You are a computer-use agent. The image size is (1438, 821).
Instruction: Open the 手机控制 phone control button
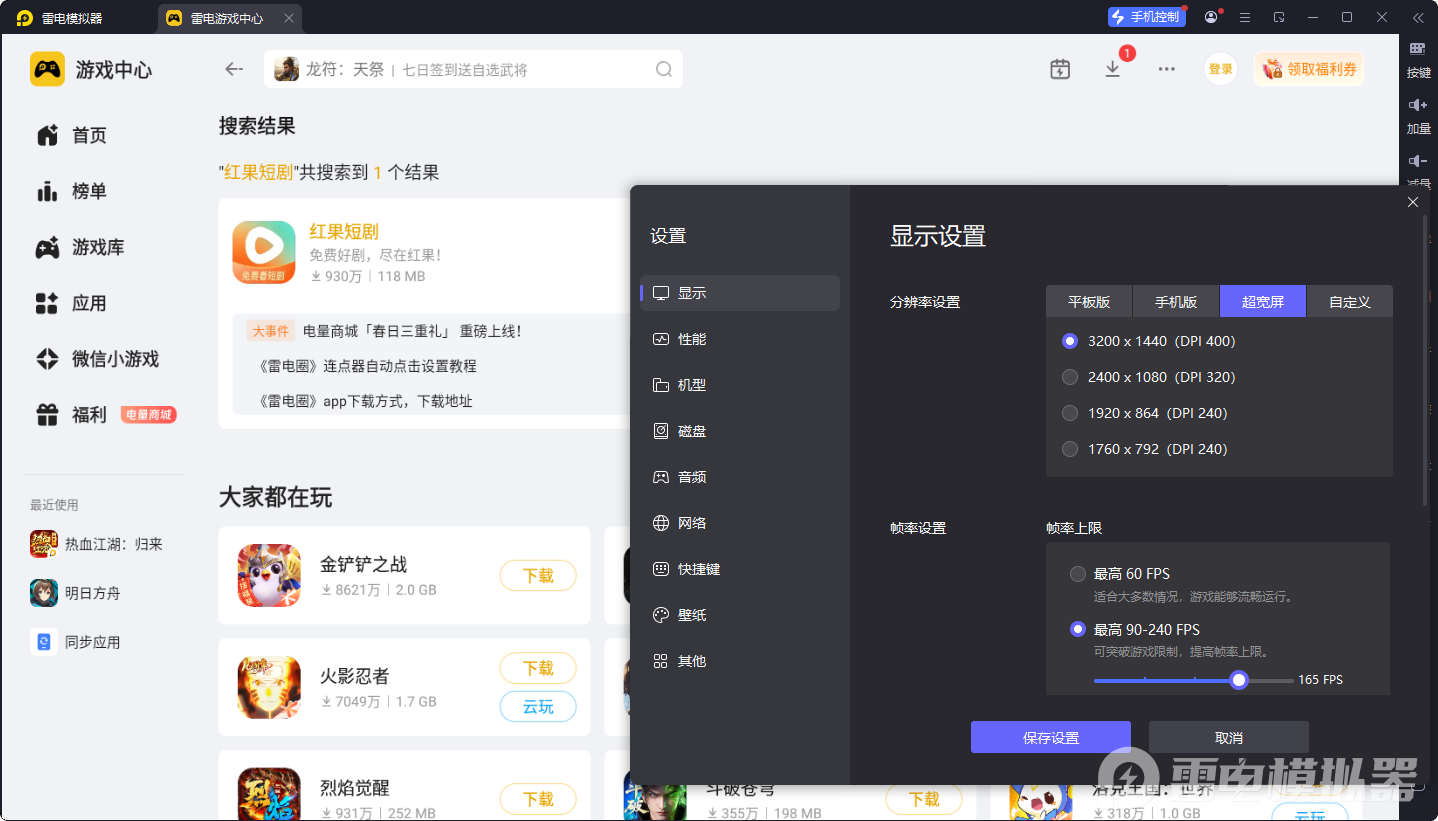click(1145, 17)
